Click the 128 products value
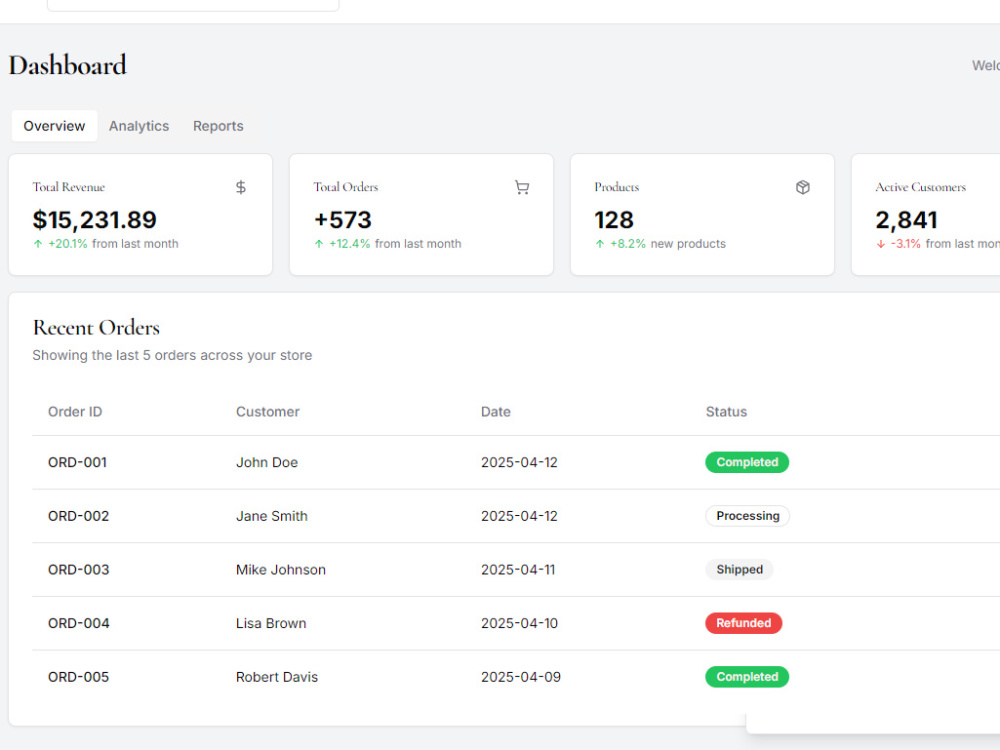The image size is (1000, 750). point(614,219)
